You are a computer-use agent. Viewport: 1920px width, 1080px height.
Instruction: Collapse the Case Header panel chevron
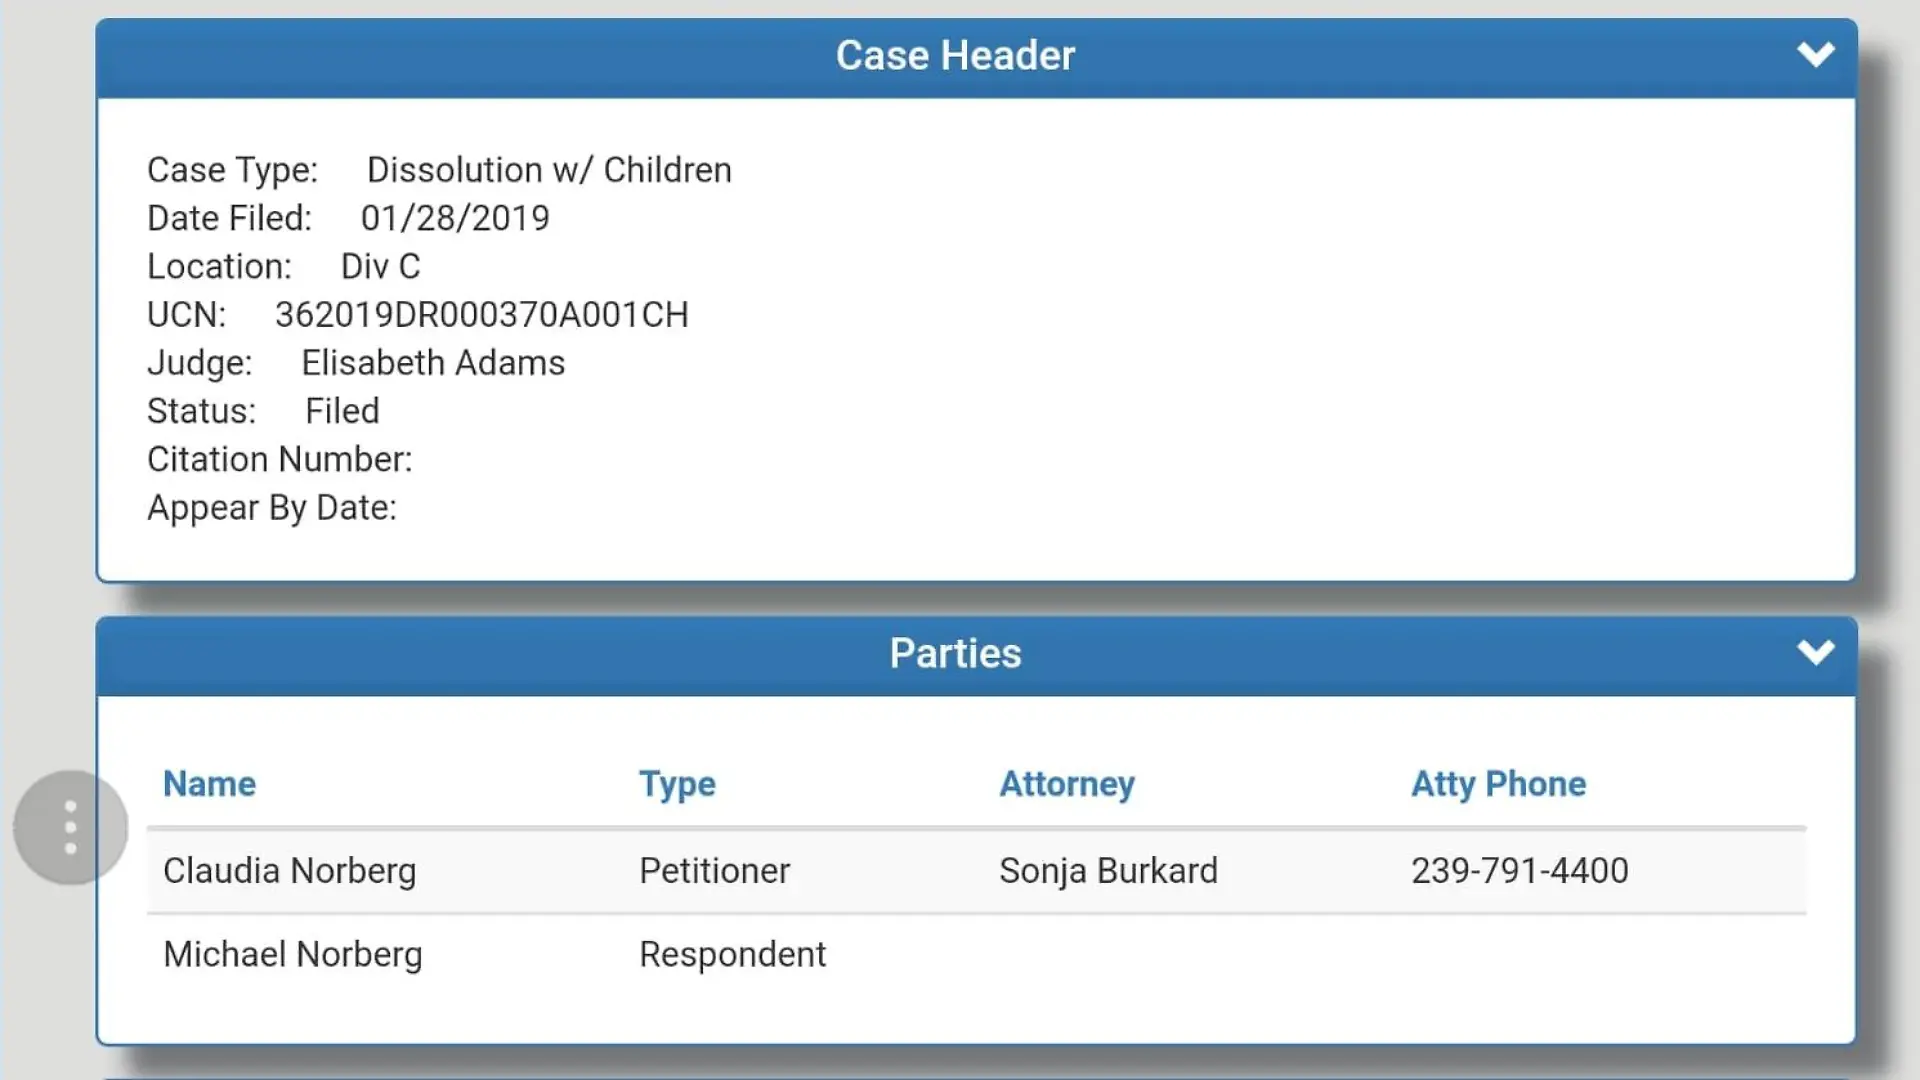click(1815, 54)
